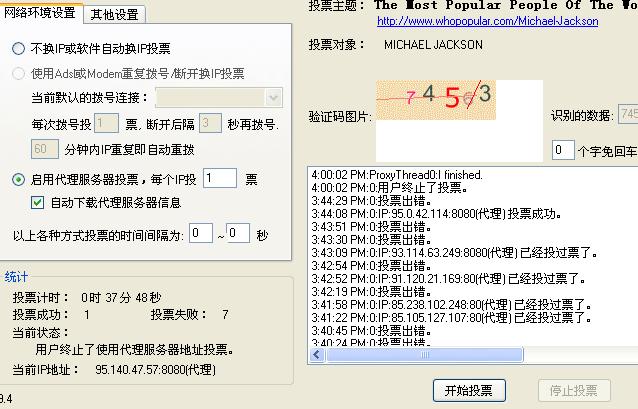The image size is (638, 409).
Task: Click the 每次拨号投 vote count field
Action: pos(108,123)
